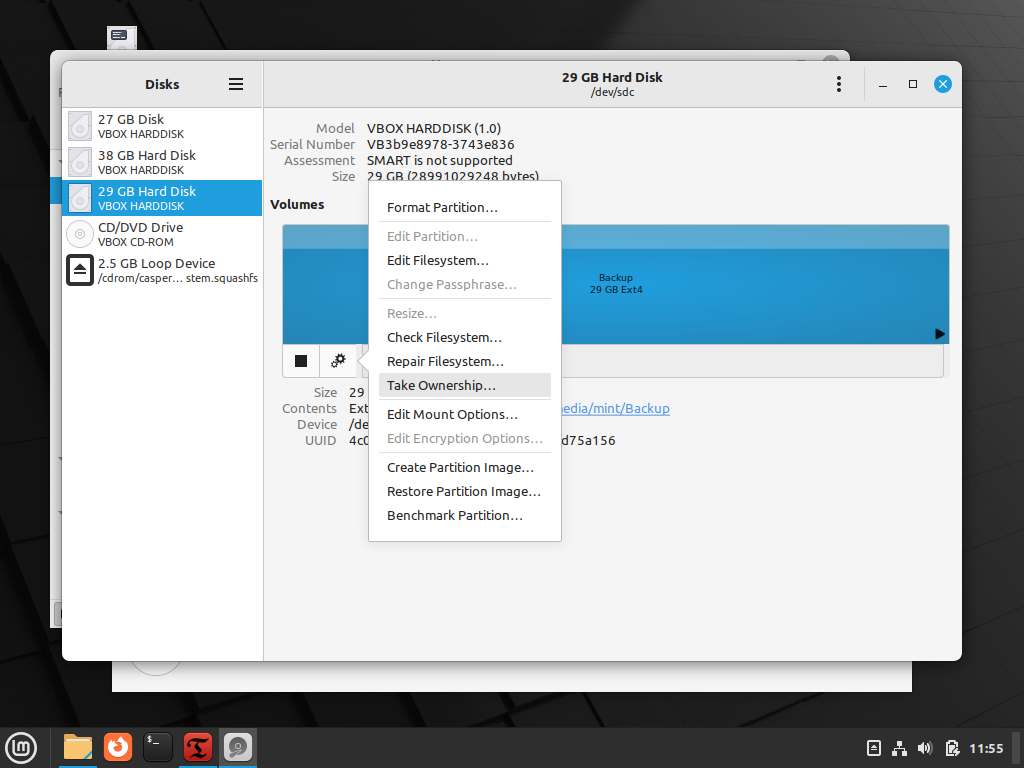Open the red T application in taskbar
The image size is (1024, 768).
pos(197,747)
